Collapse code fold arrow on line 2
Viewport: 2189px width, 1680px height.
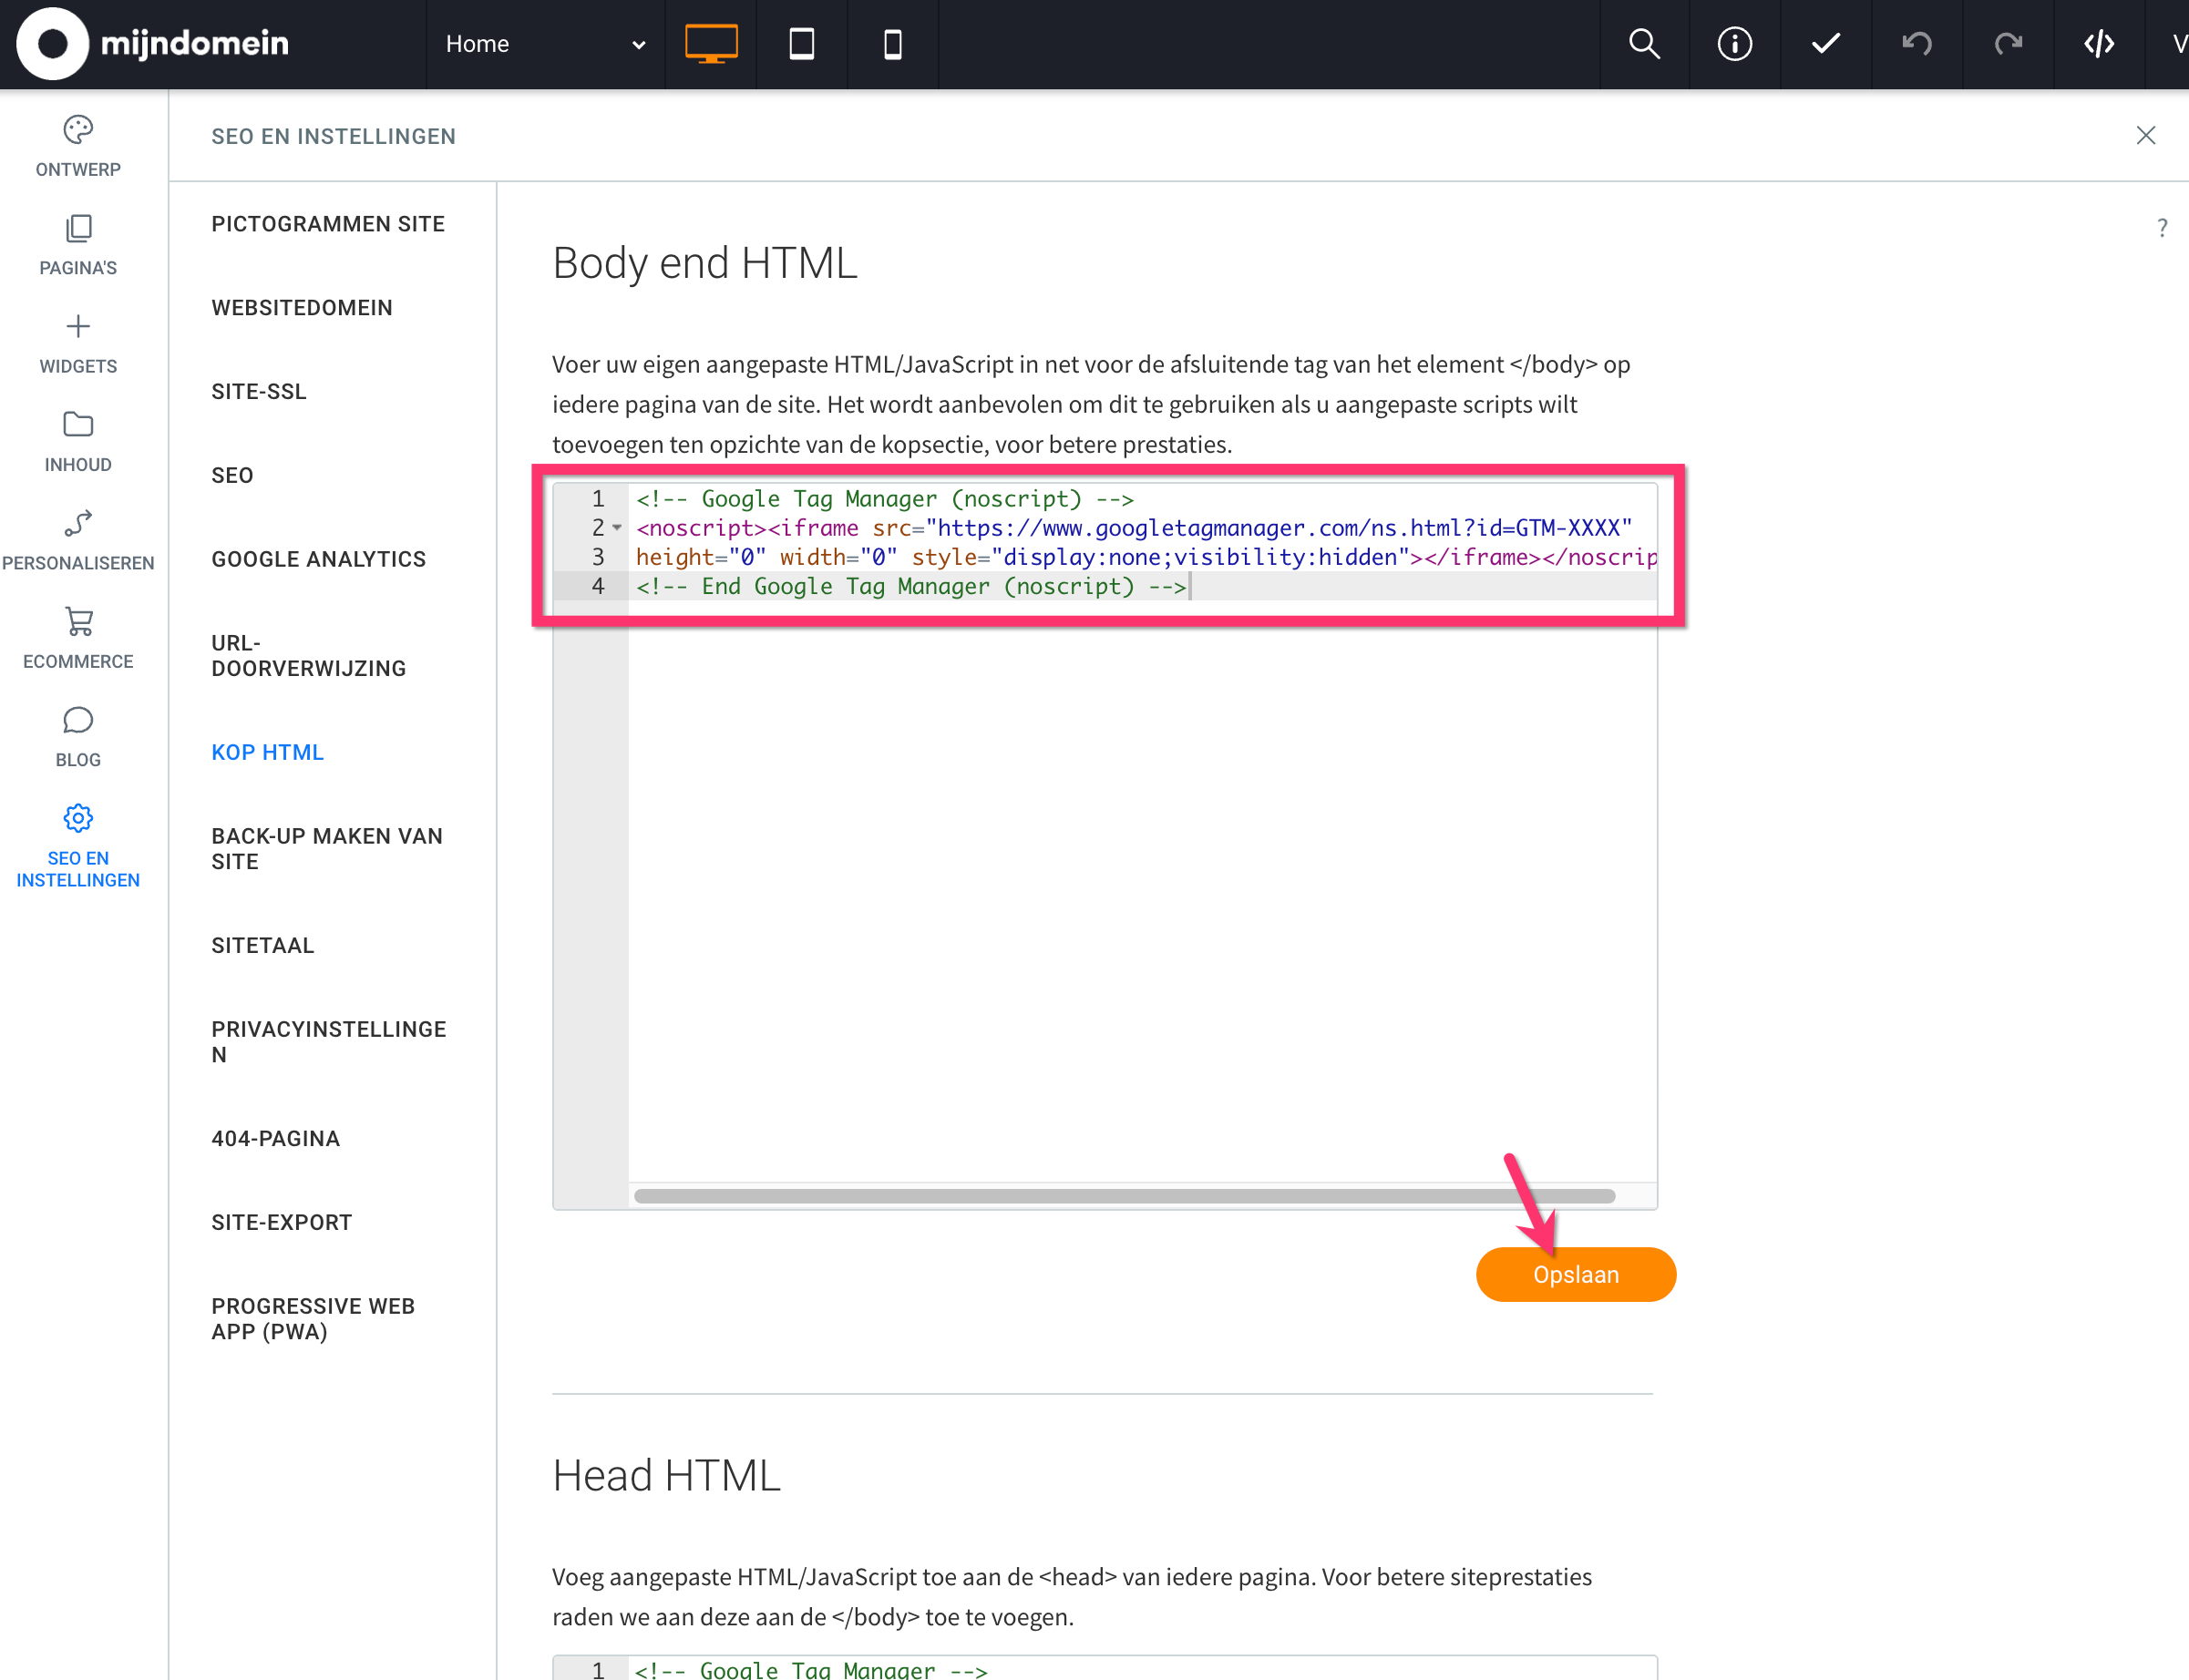[617, 528]
